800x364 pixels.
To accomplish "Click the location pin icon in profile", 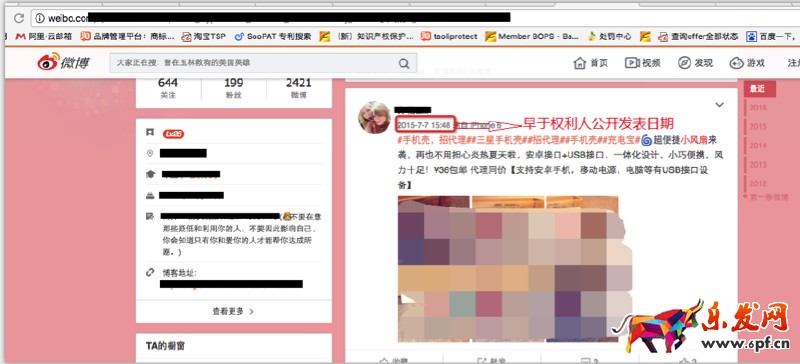I will click(150, 153).
